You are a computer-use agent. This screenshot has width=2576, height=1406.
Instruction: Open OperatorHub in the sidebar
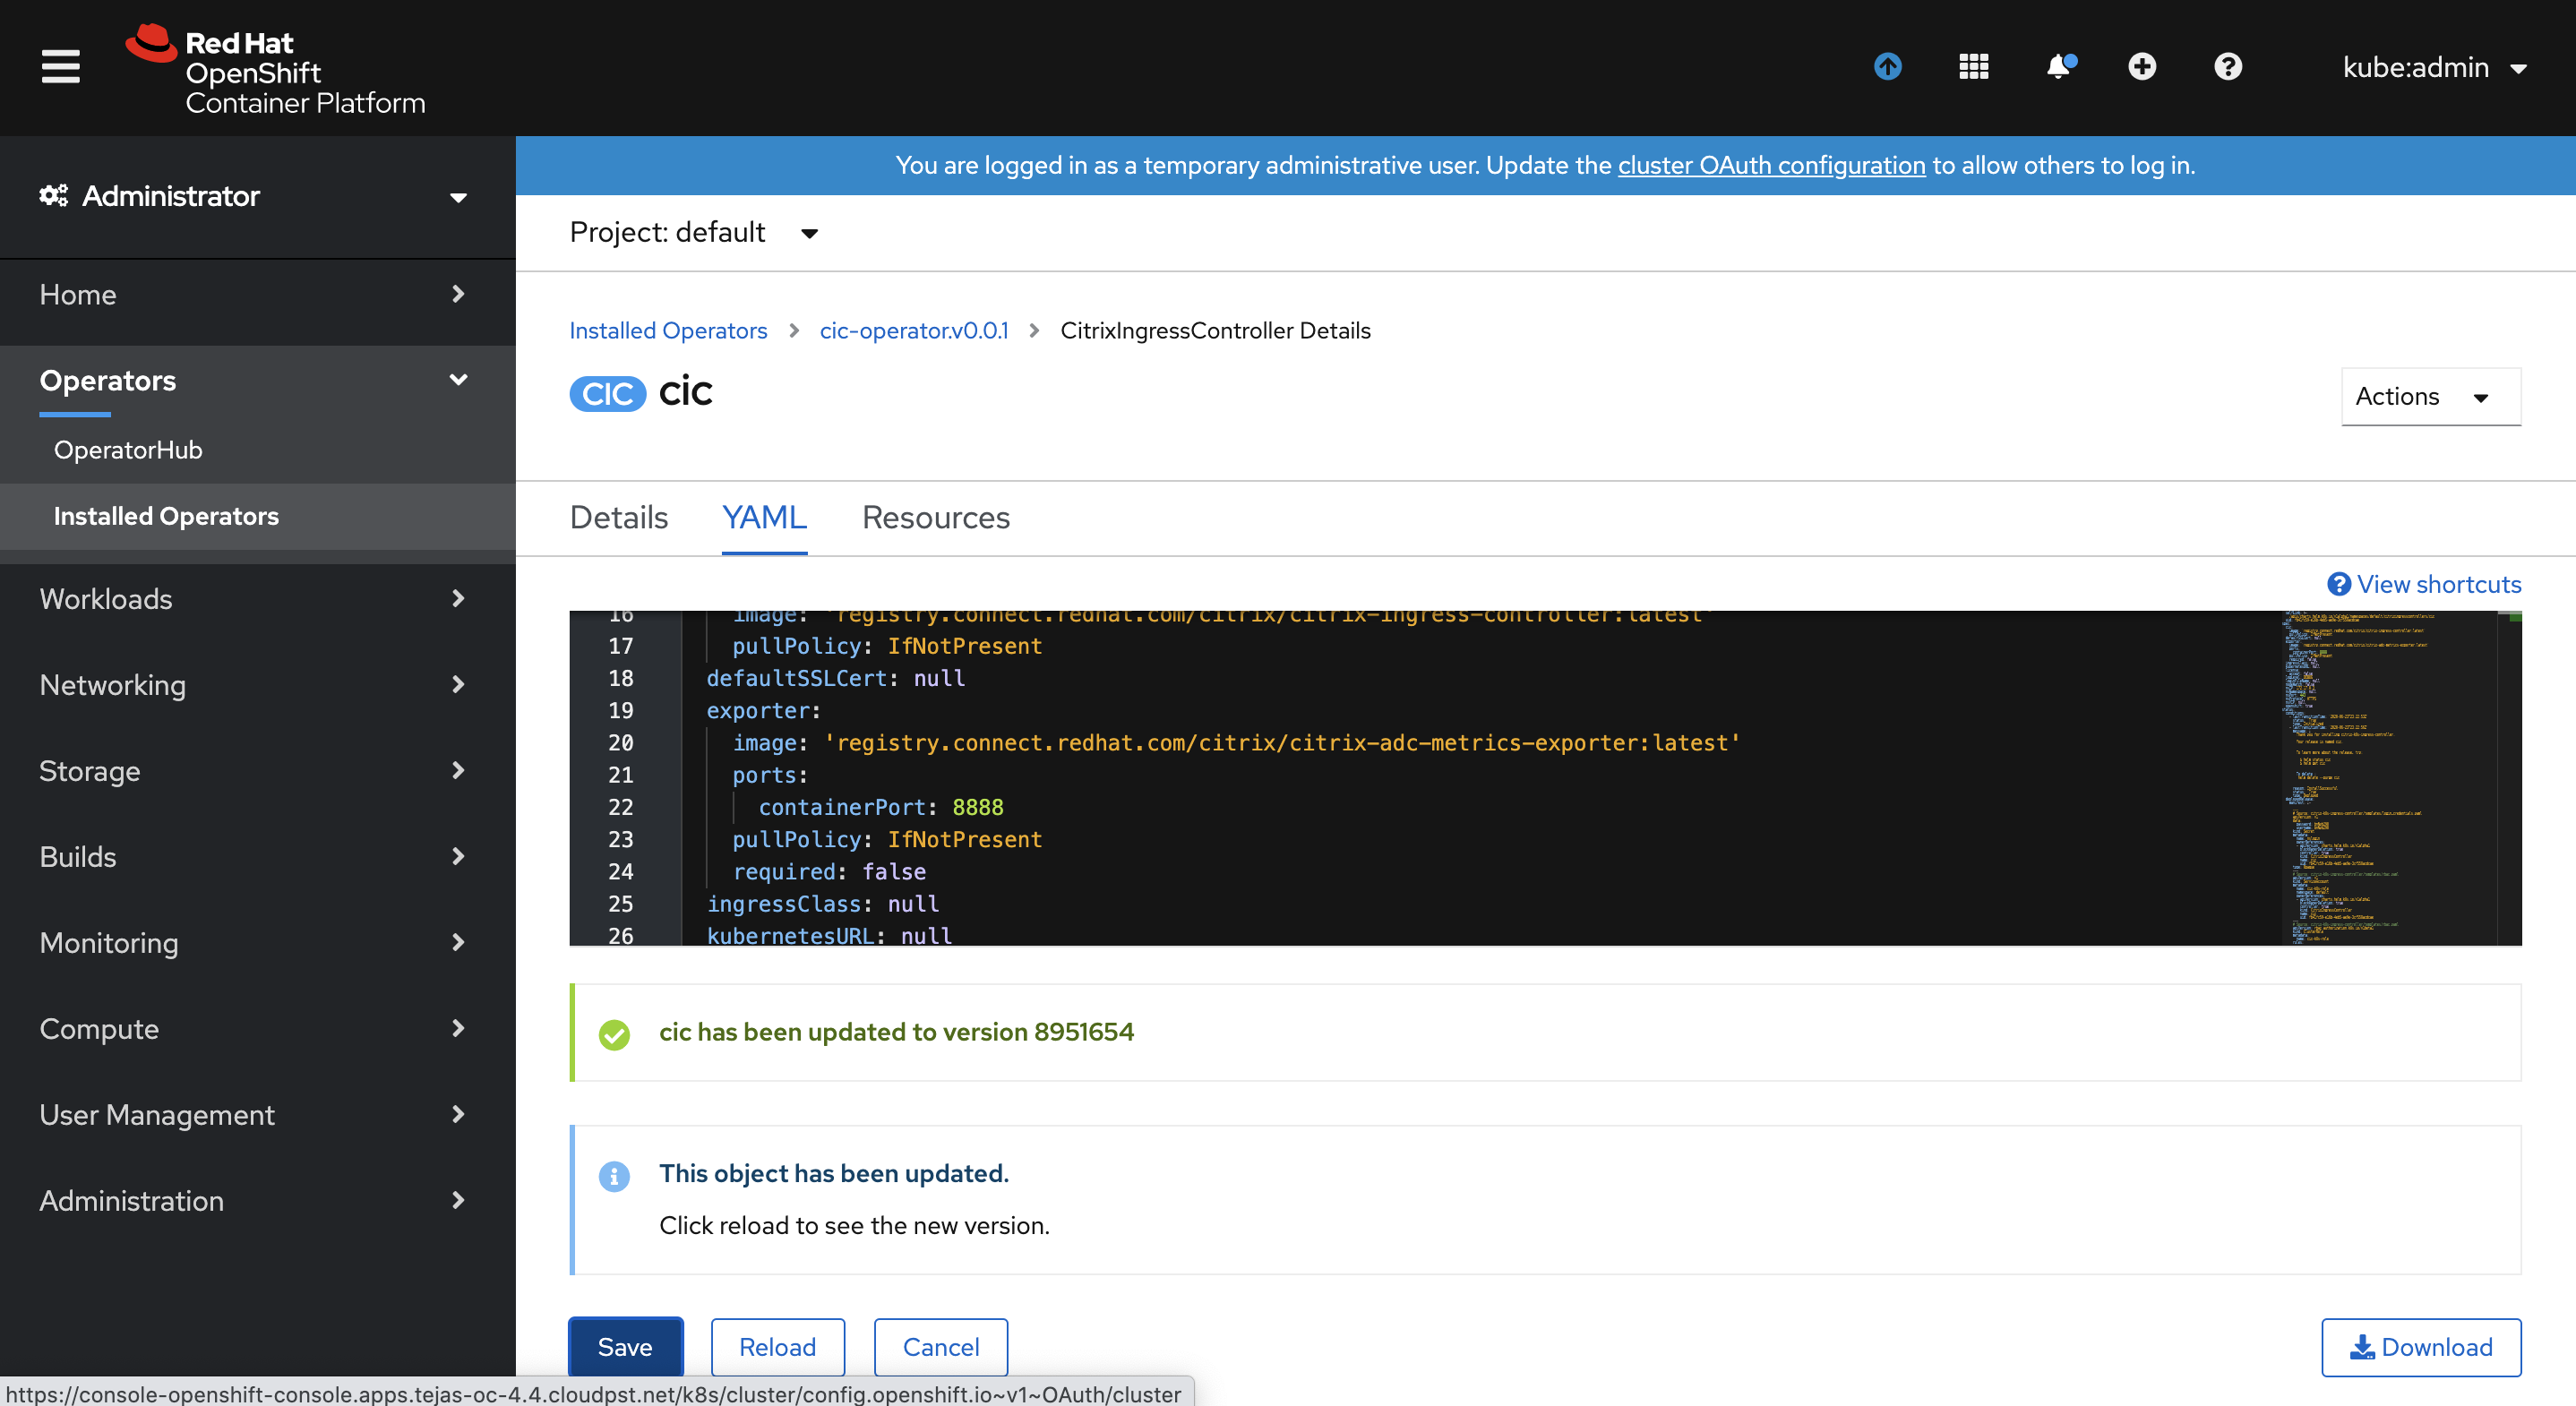pyautogui.click(x=128, y=450)
